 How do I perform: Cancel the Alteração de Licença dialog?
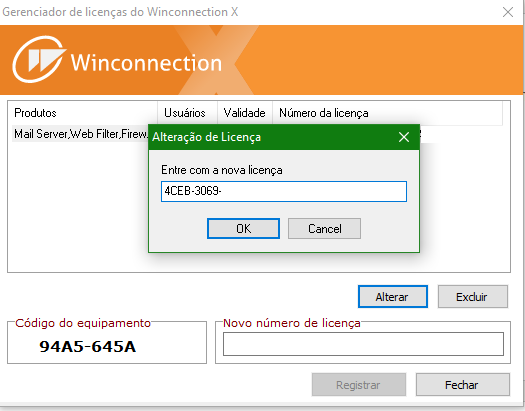point(324,229)
